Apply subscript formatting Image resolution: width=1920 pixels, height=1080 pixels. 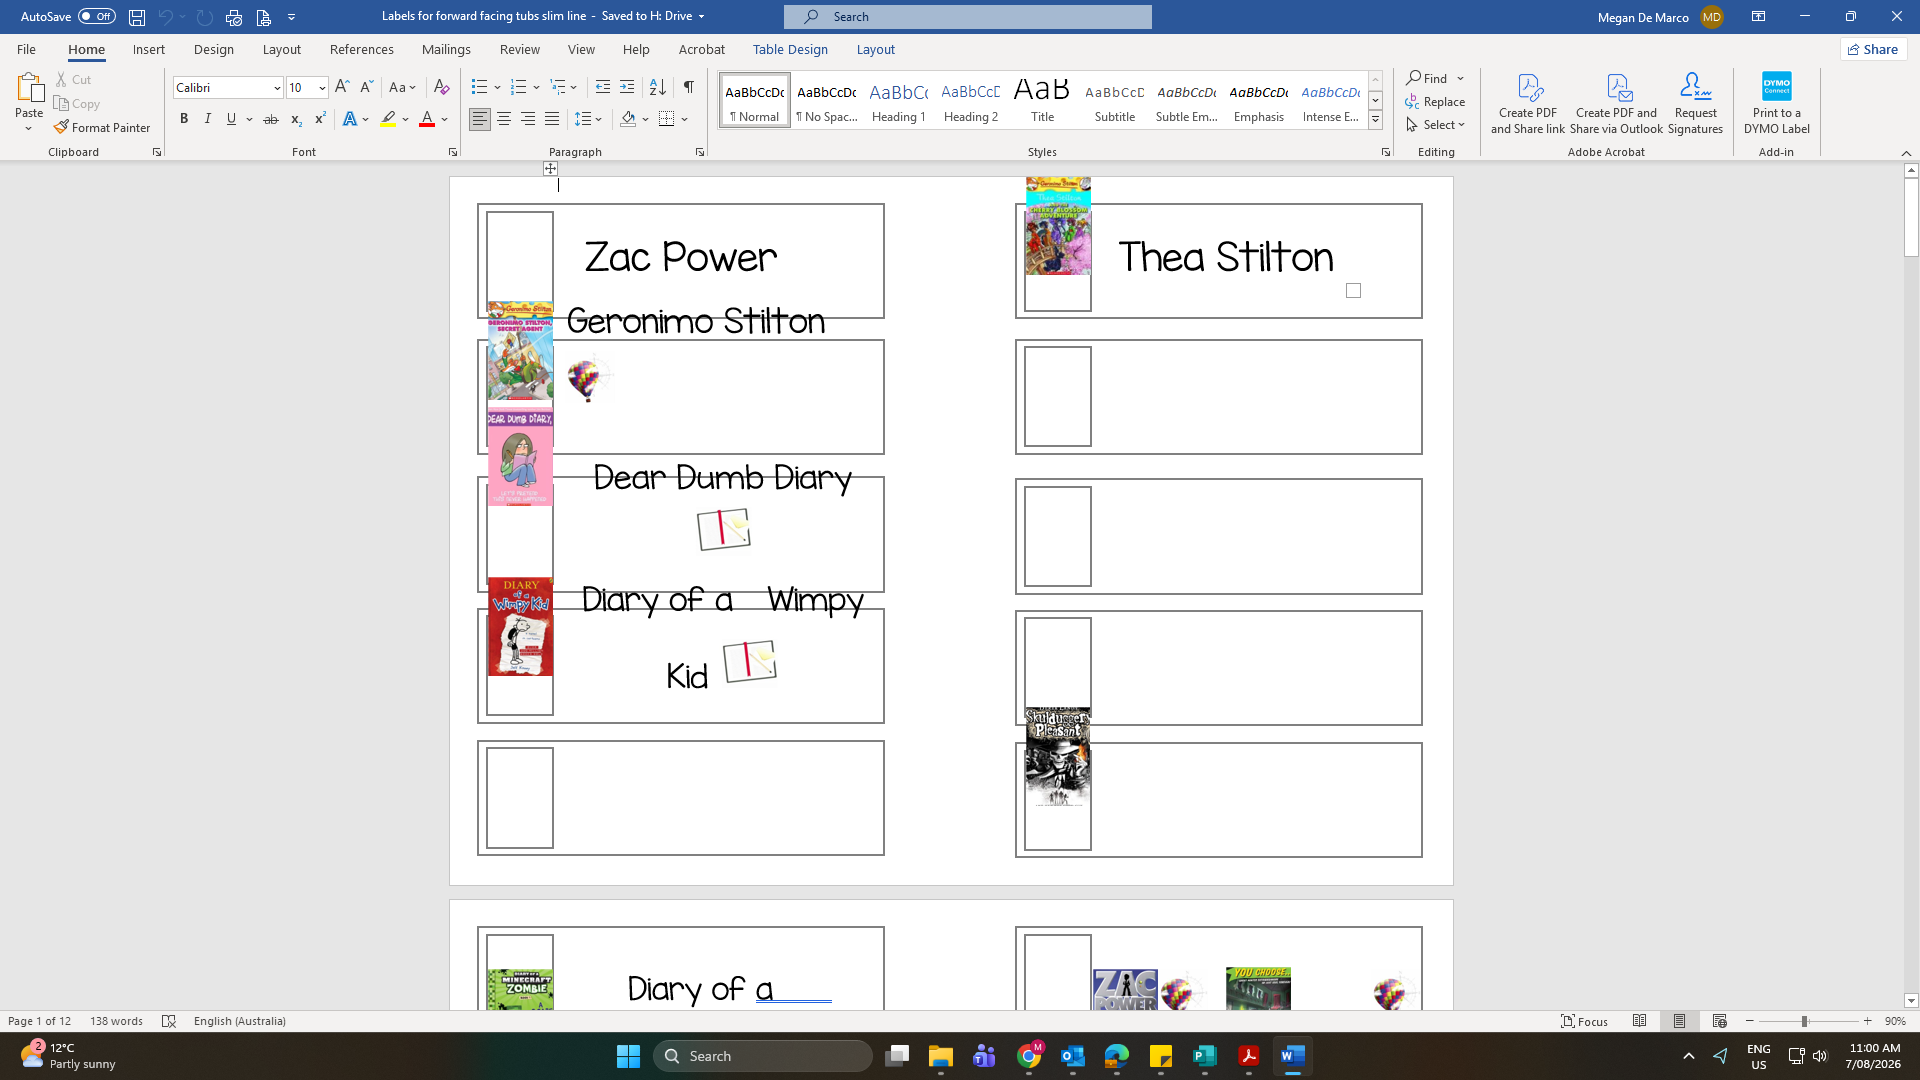coord(295,119)
